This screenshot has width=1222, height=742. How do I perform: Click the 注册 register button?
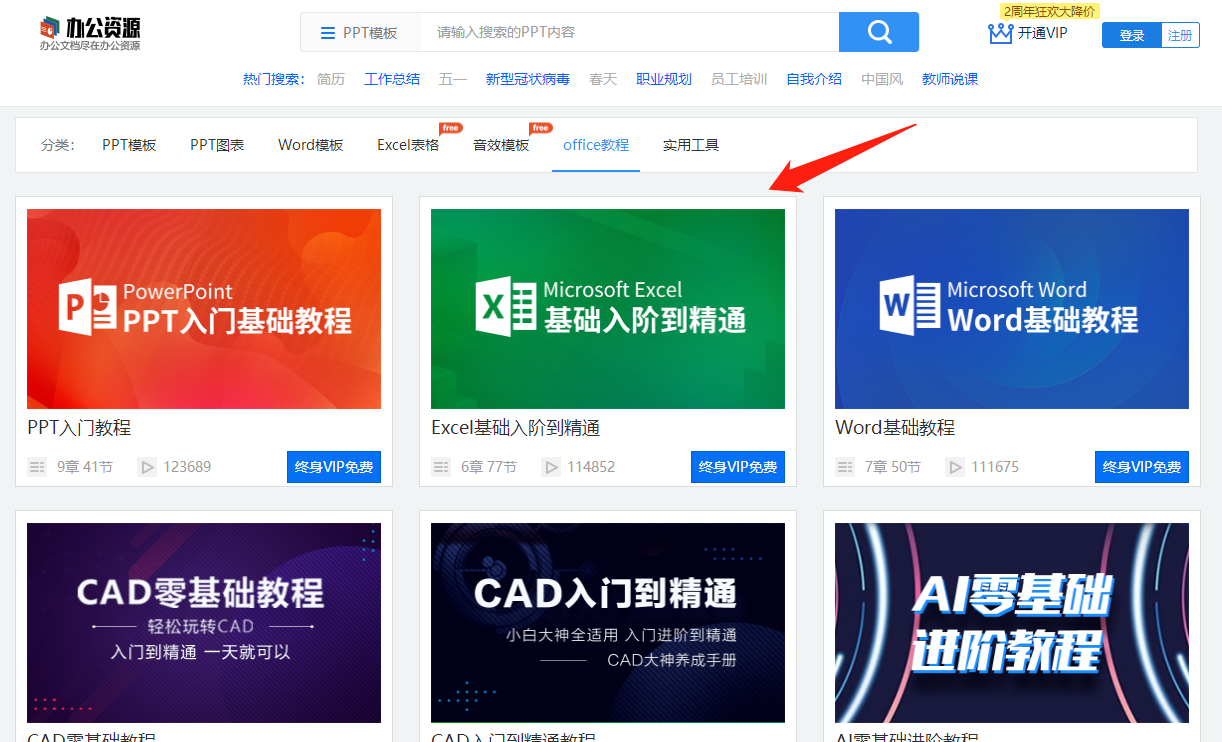click(x=1180, y=35)
